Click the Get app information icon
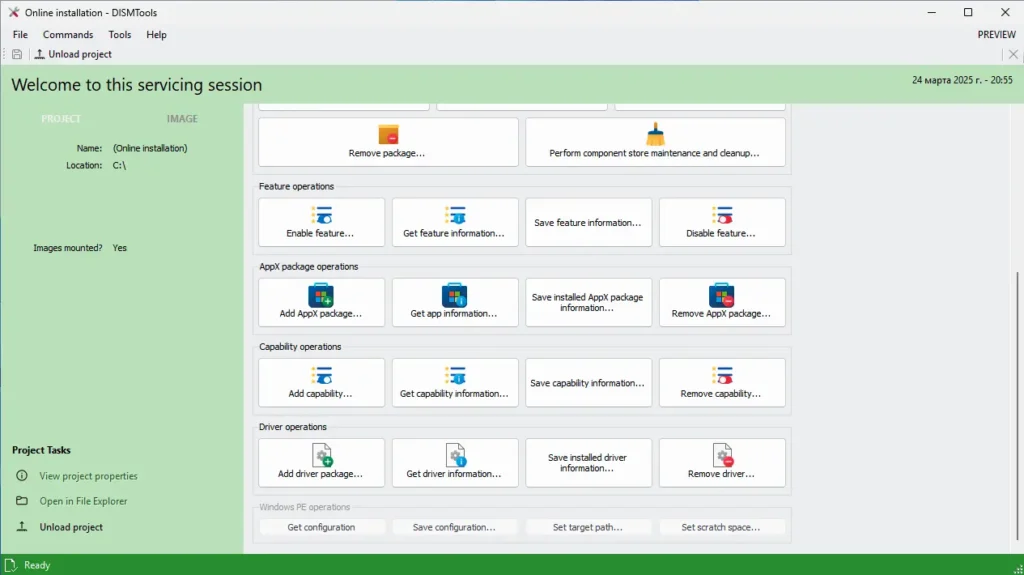1024x575 pixels. coord(455,295)
